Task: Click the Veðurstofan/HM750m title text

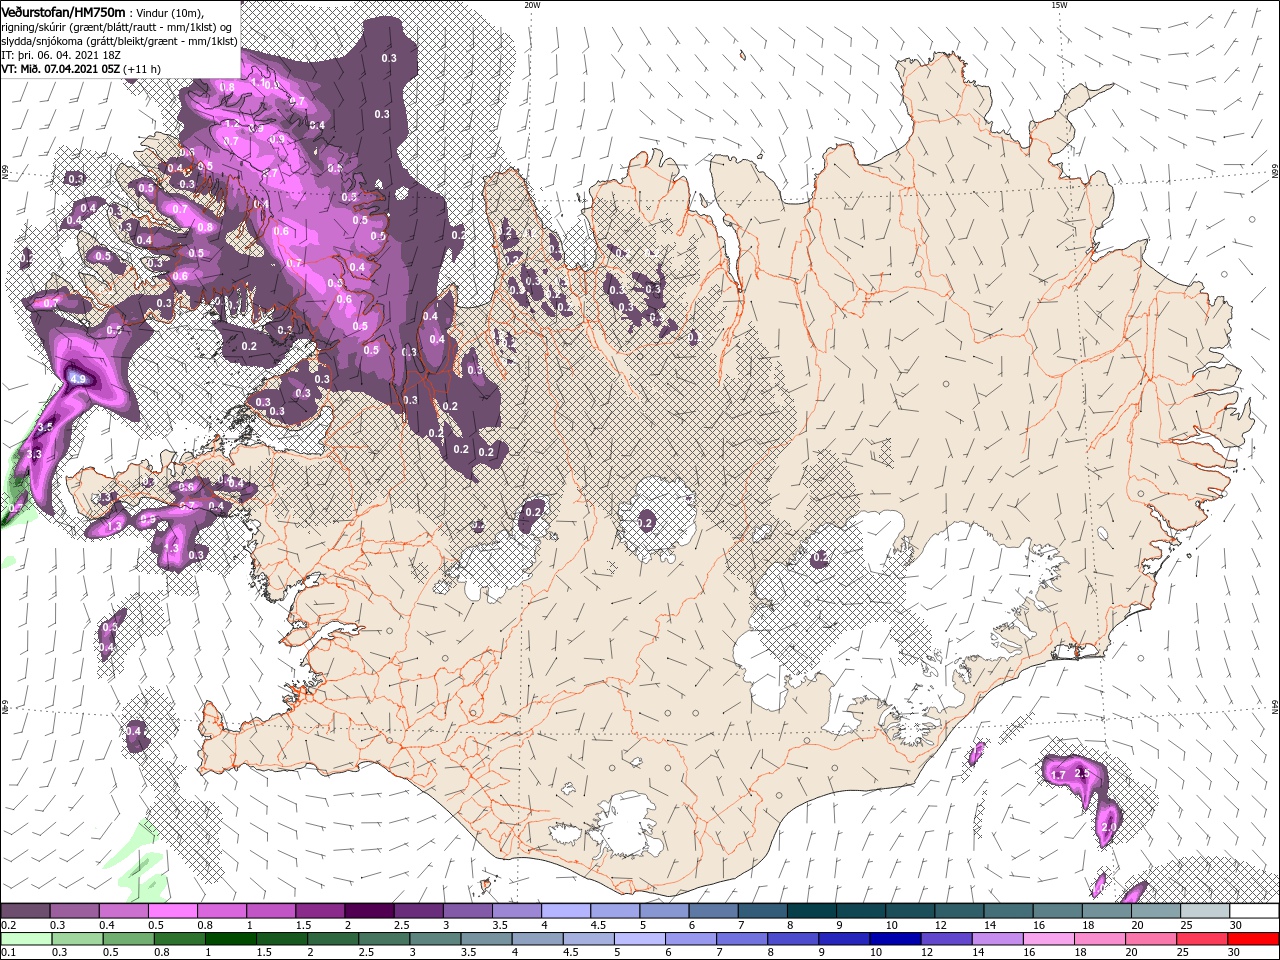Action: (63, 12)
